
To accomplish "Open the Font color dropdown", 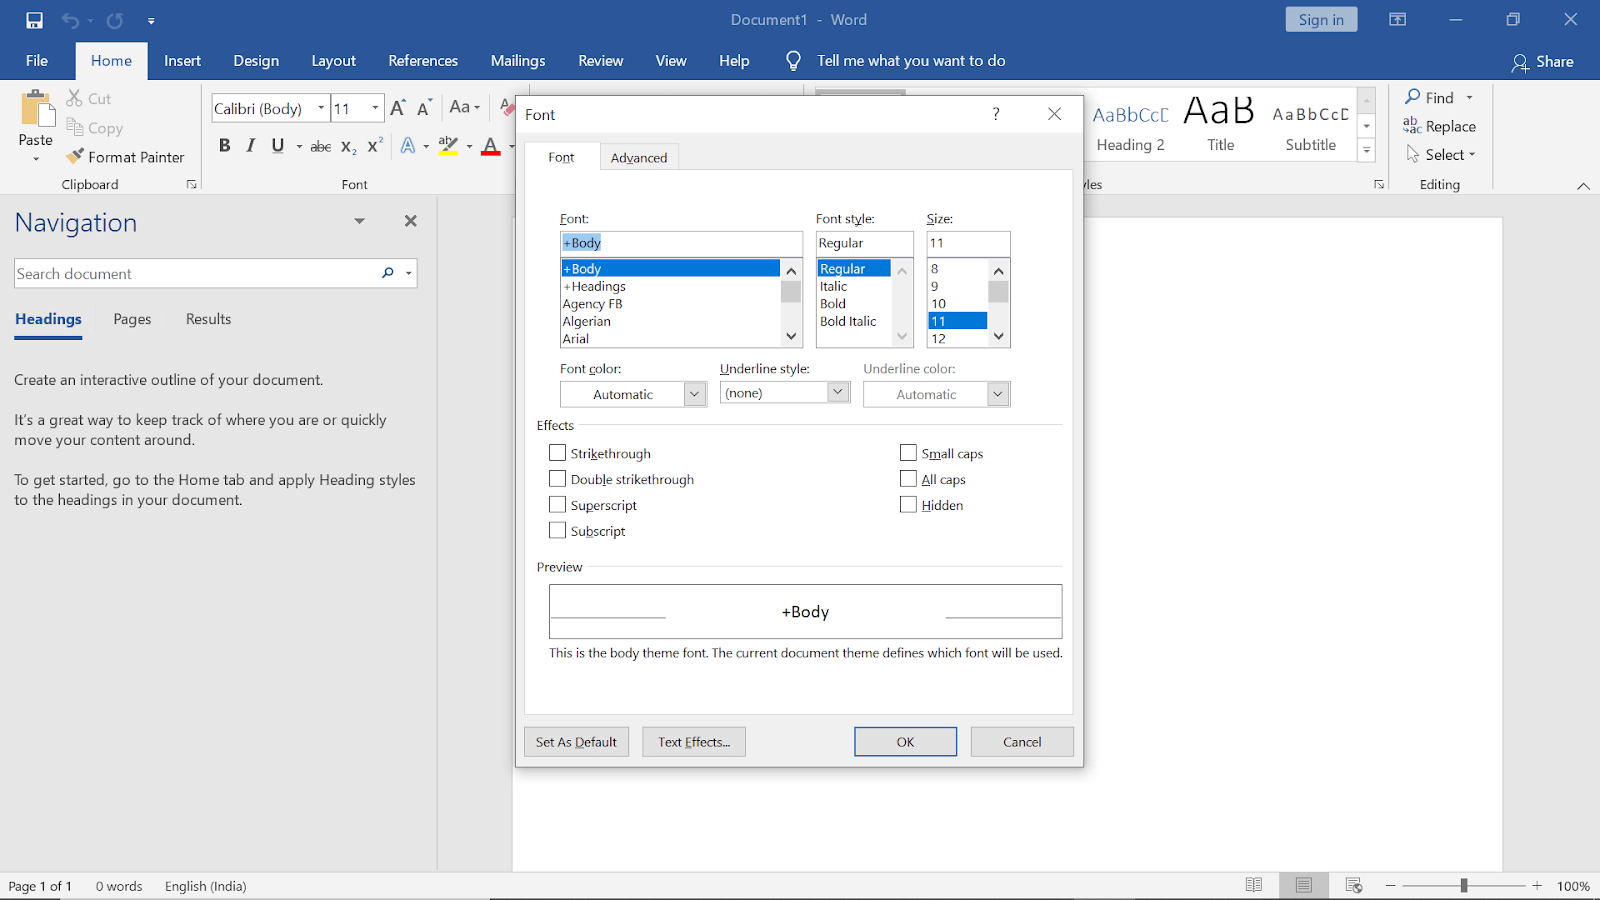I will [694, 393].
